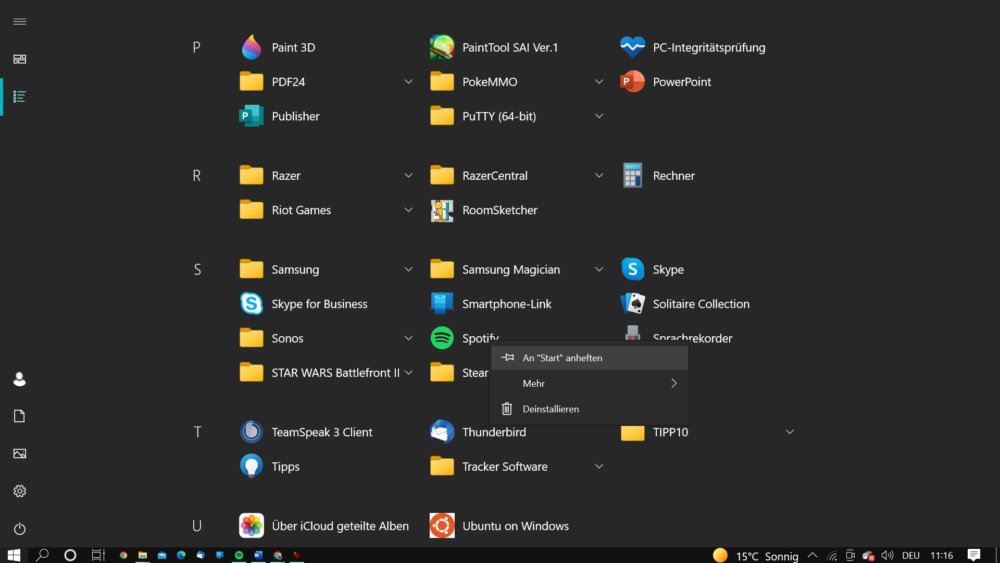Click the DEU input language indicator
Viewport: 1000px width, 563px height.
(911, 555)
